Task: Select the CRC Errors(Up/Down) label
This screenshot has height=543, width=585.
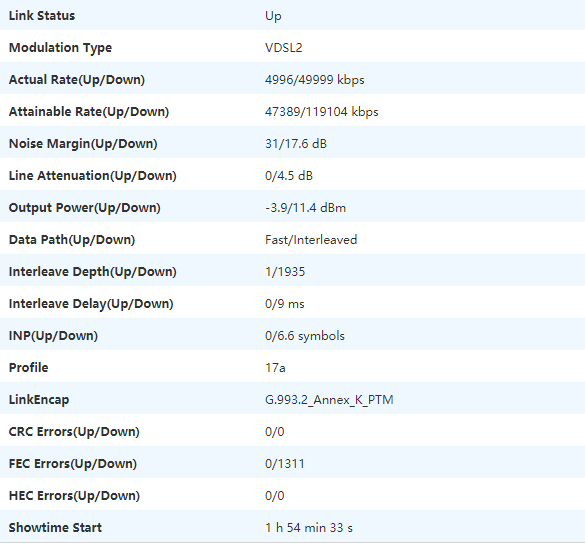Action: coord(74,432)
